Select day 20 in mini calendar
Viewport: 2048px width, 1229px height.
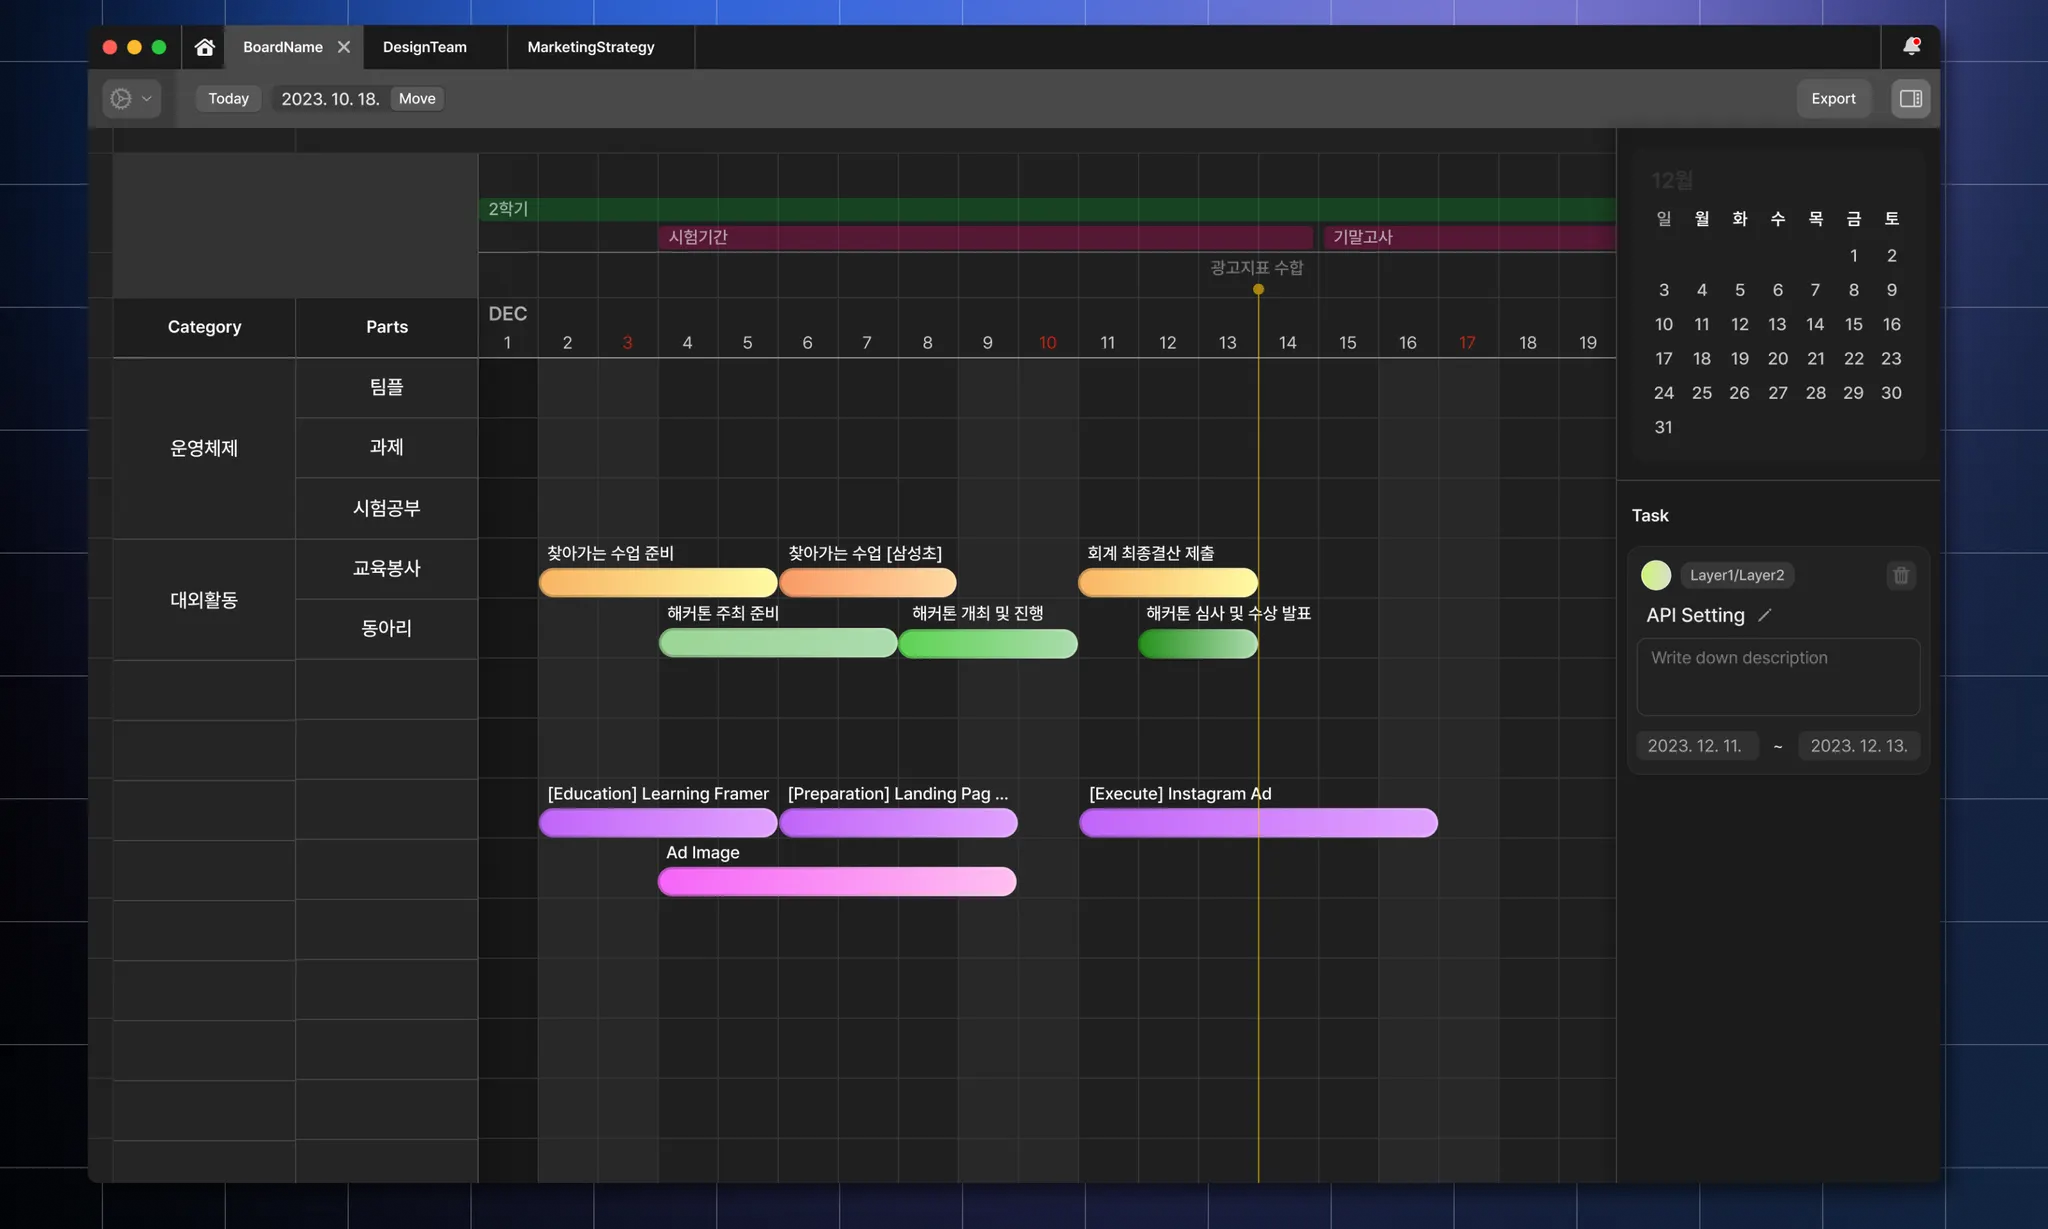coord(1777,358)
